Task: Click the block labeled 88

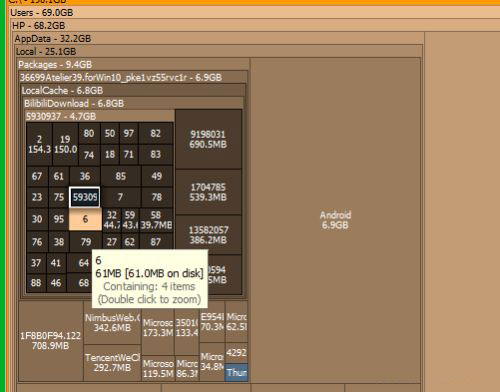Action: pos(36,283)
